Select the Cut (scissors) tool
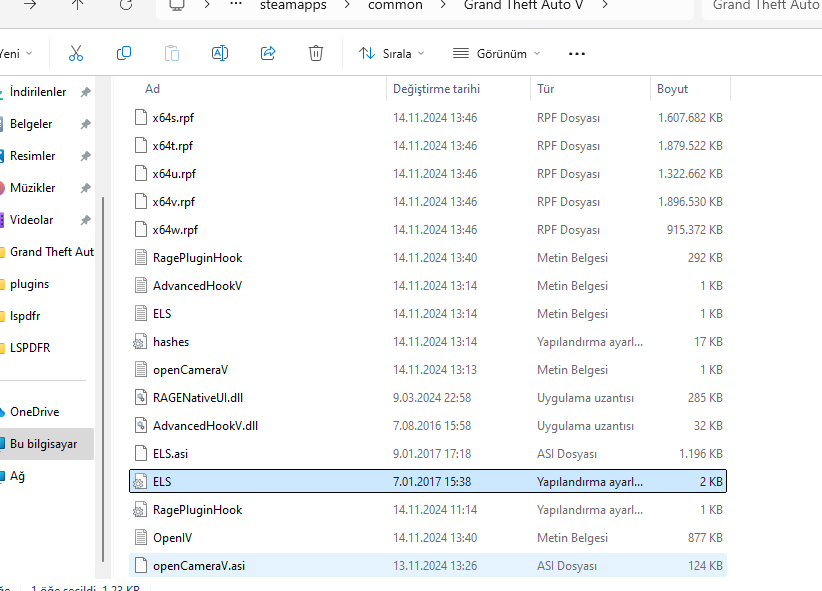This screenshot has height=591, width=822. tap(76, 53)
